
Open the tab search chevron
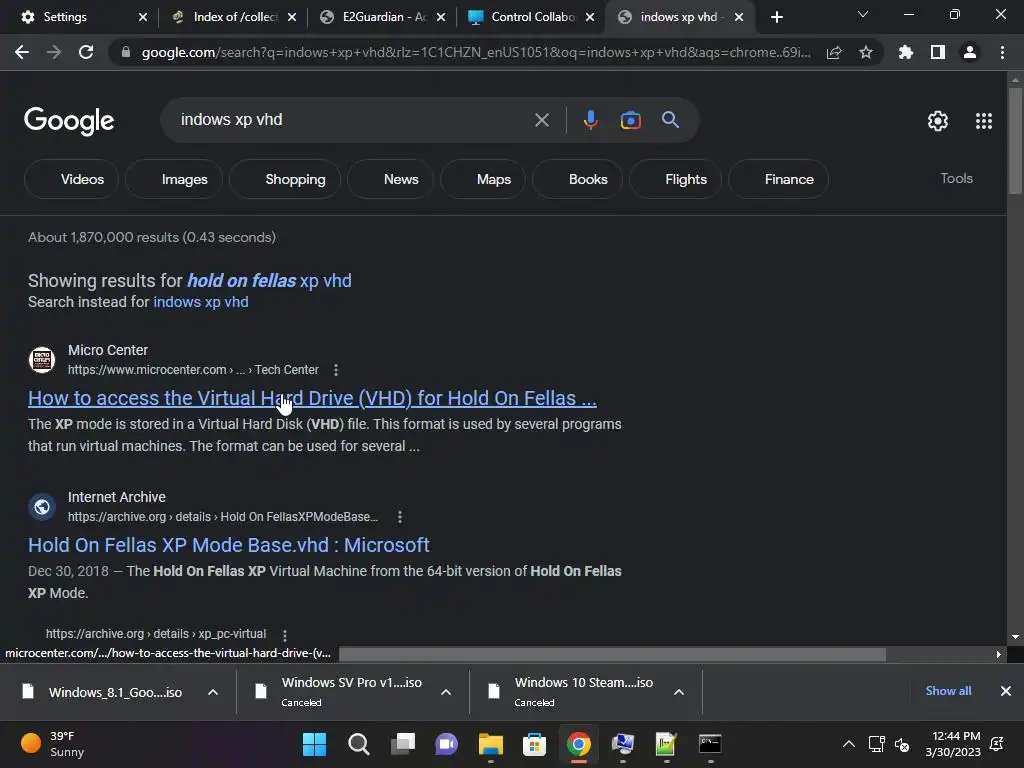(x=863, y=14)
